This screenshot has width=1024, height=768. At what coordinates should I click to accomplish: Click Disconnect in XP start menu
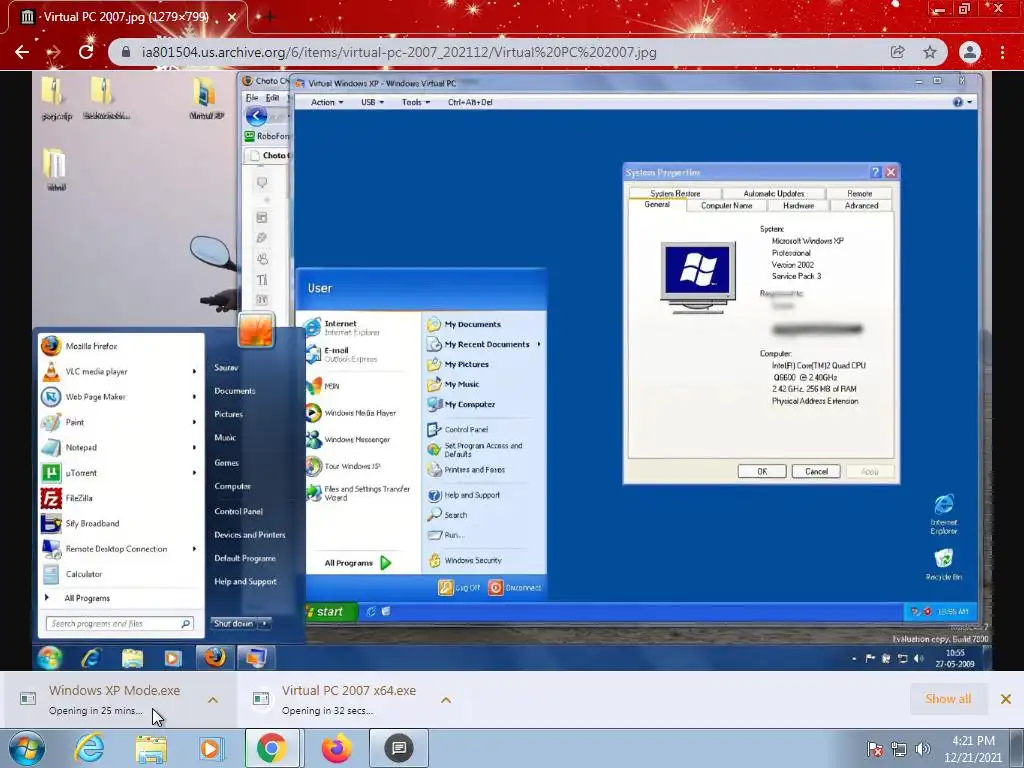tap(515, 588)
